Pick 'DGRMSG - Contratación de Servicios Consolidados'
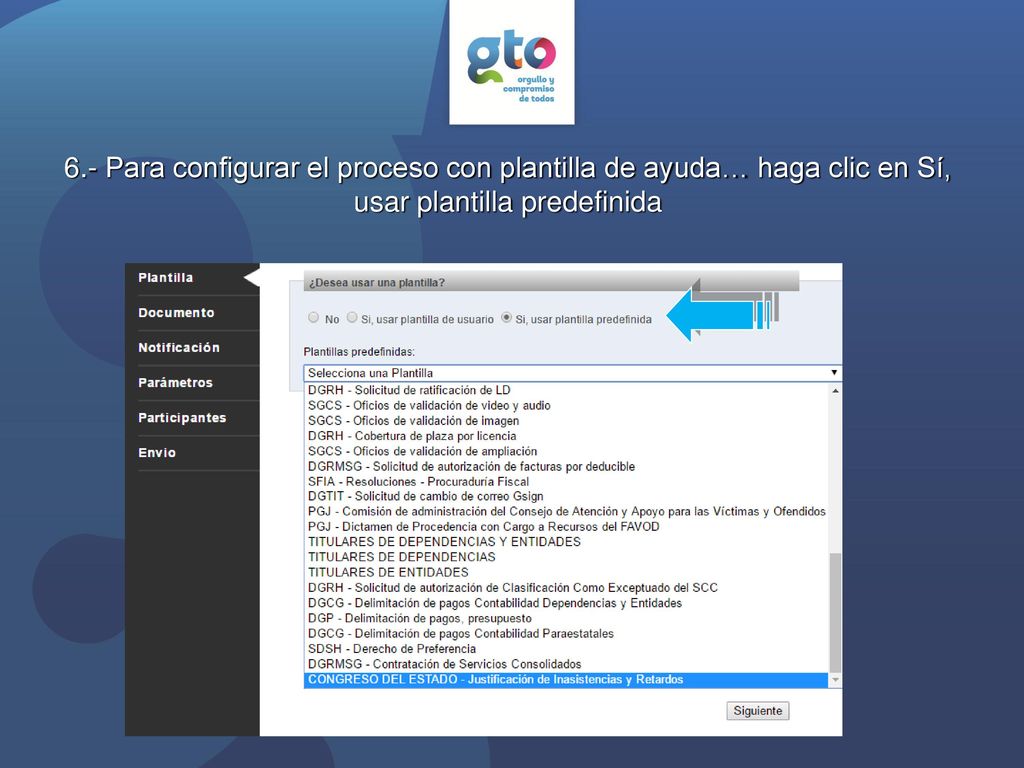The width and height of the screenshot is (1024, 768). 566,664
